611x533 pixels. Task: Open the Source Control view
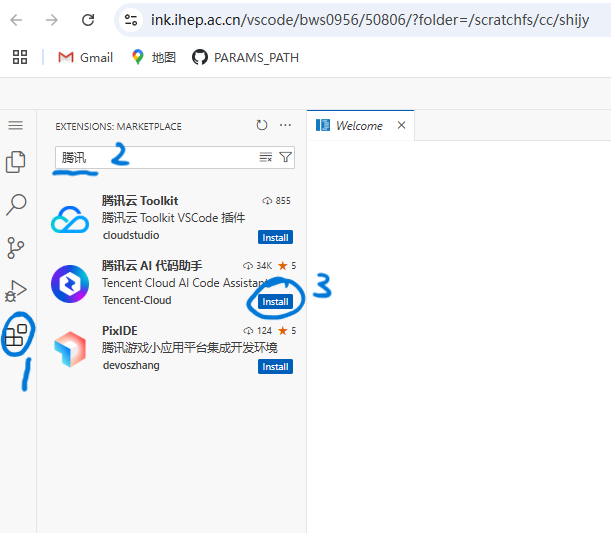pos(16,248)
